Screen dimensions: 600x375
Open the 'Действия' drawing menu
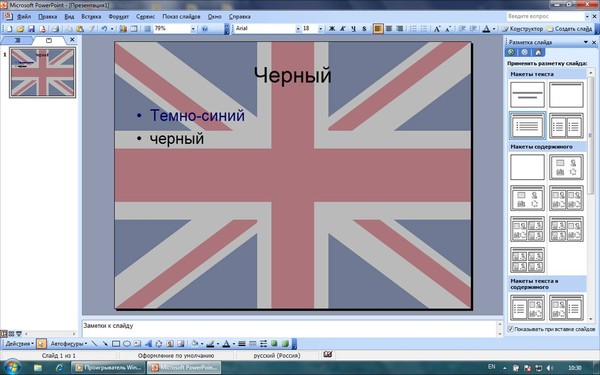point(19,344)
